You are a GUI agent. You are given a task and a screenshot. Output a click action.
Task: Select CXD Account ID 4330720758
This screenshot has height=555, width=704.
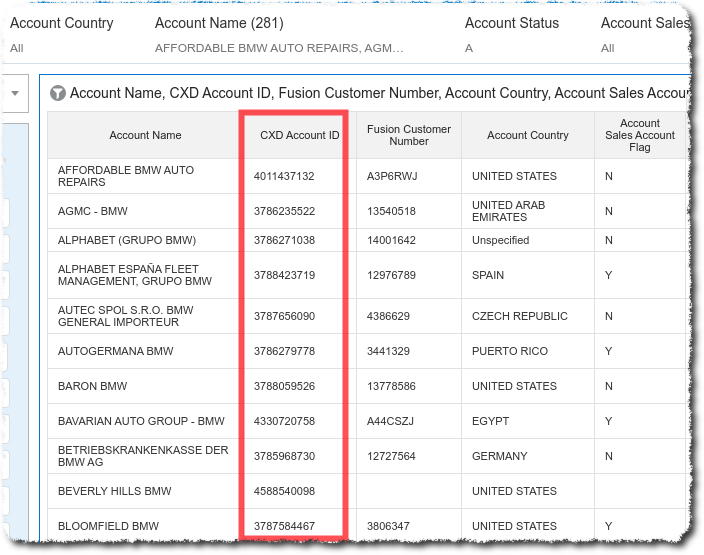click(284, 421)
